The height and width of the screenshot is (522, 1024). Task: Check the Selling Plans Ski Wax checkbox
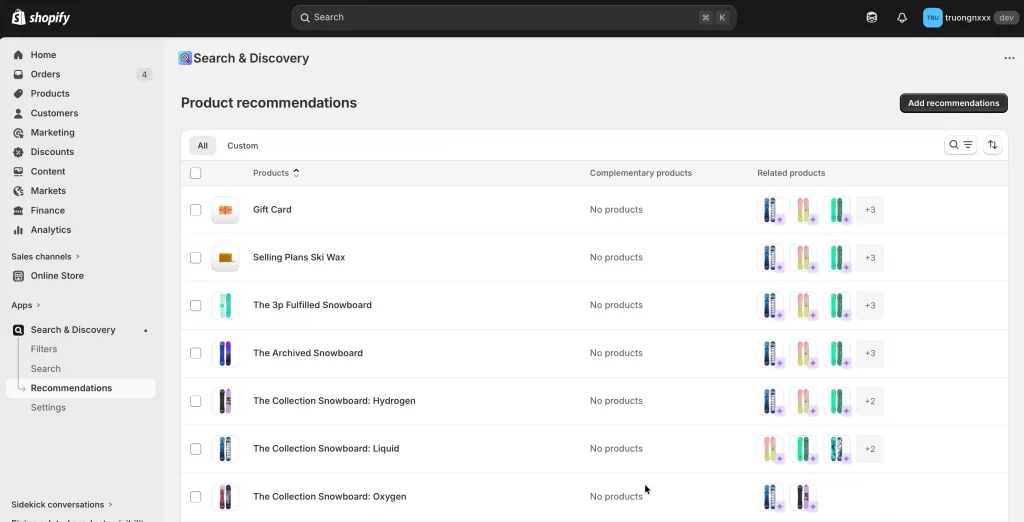pos(195,257)
